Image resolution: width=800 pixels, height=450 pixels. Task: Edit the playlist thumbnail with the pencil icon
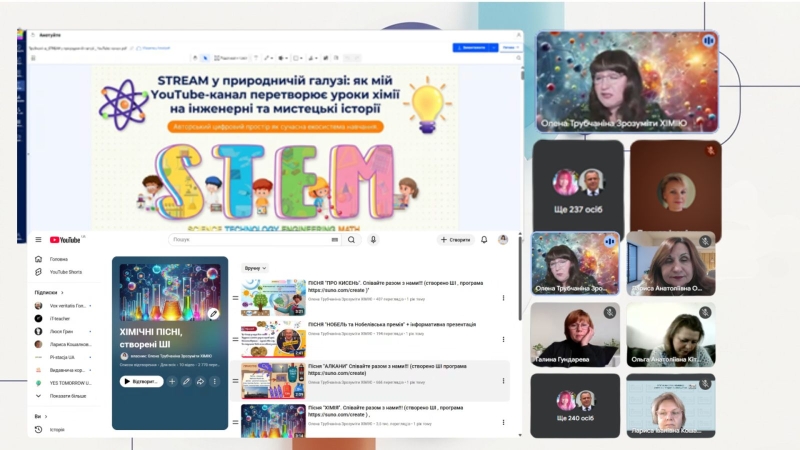coord(213,314)
